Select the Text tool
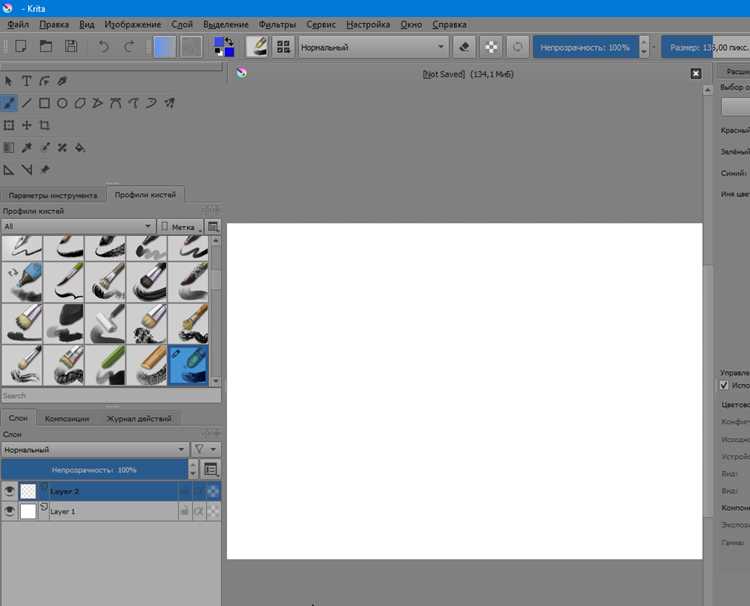 [x=27, y=81]
